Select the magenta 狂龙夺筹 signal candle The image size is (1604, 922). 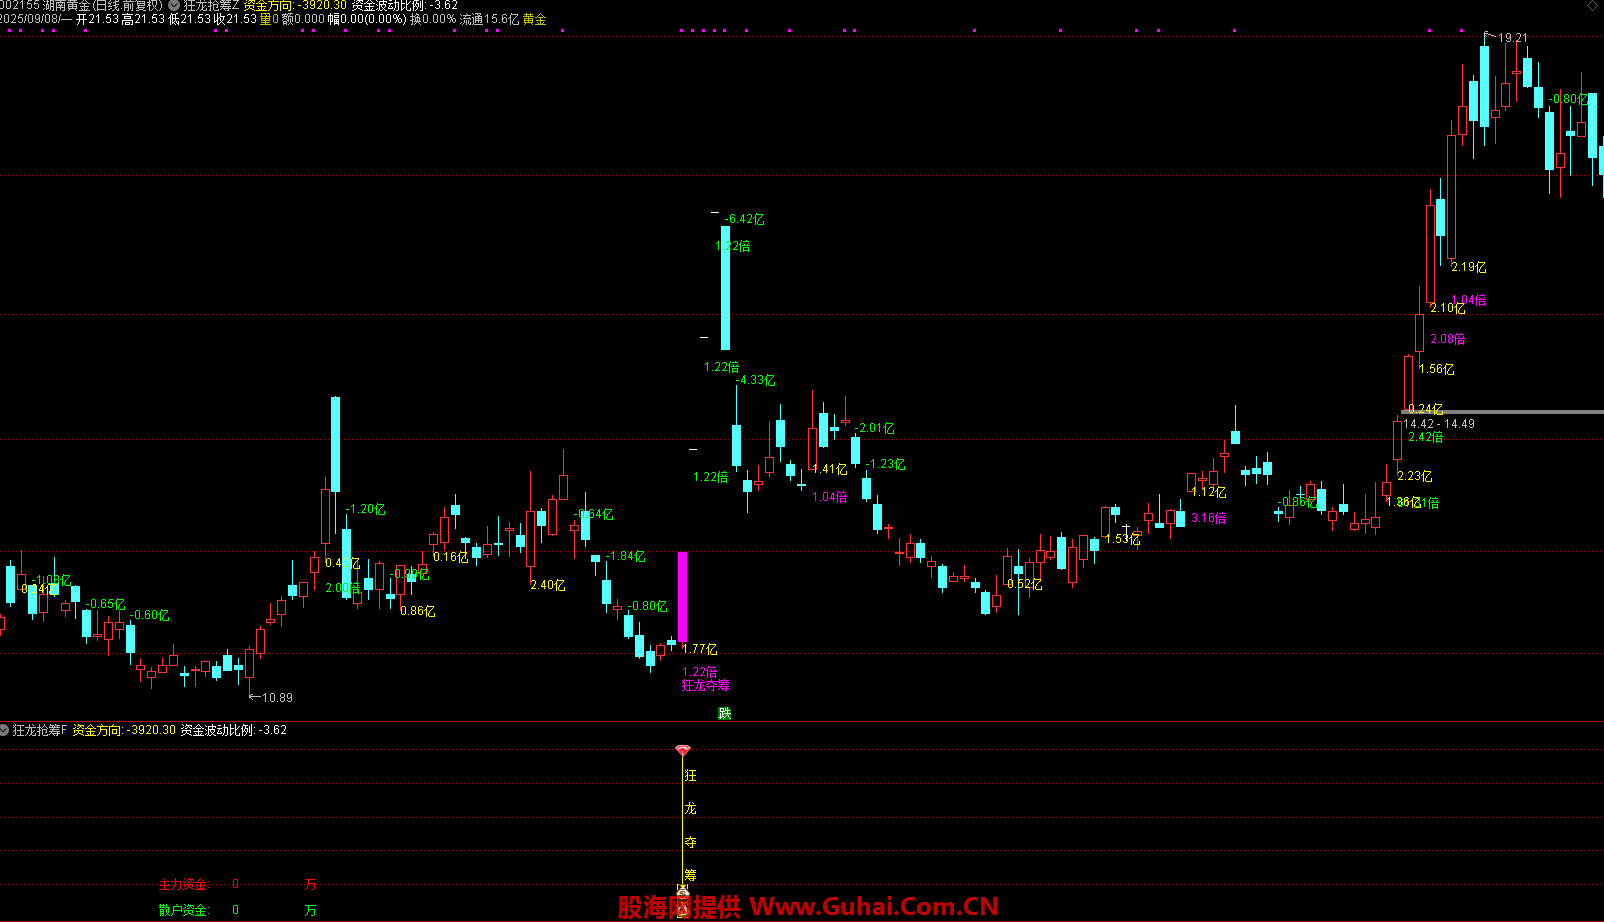(683, 597)
